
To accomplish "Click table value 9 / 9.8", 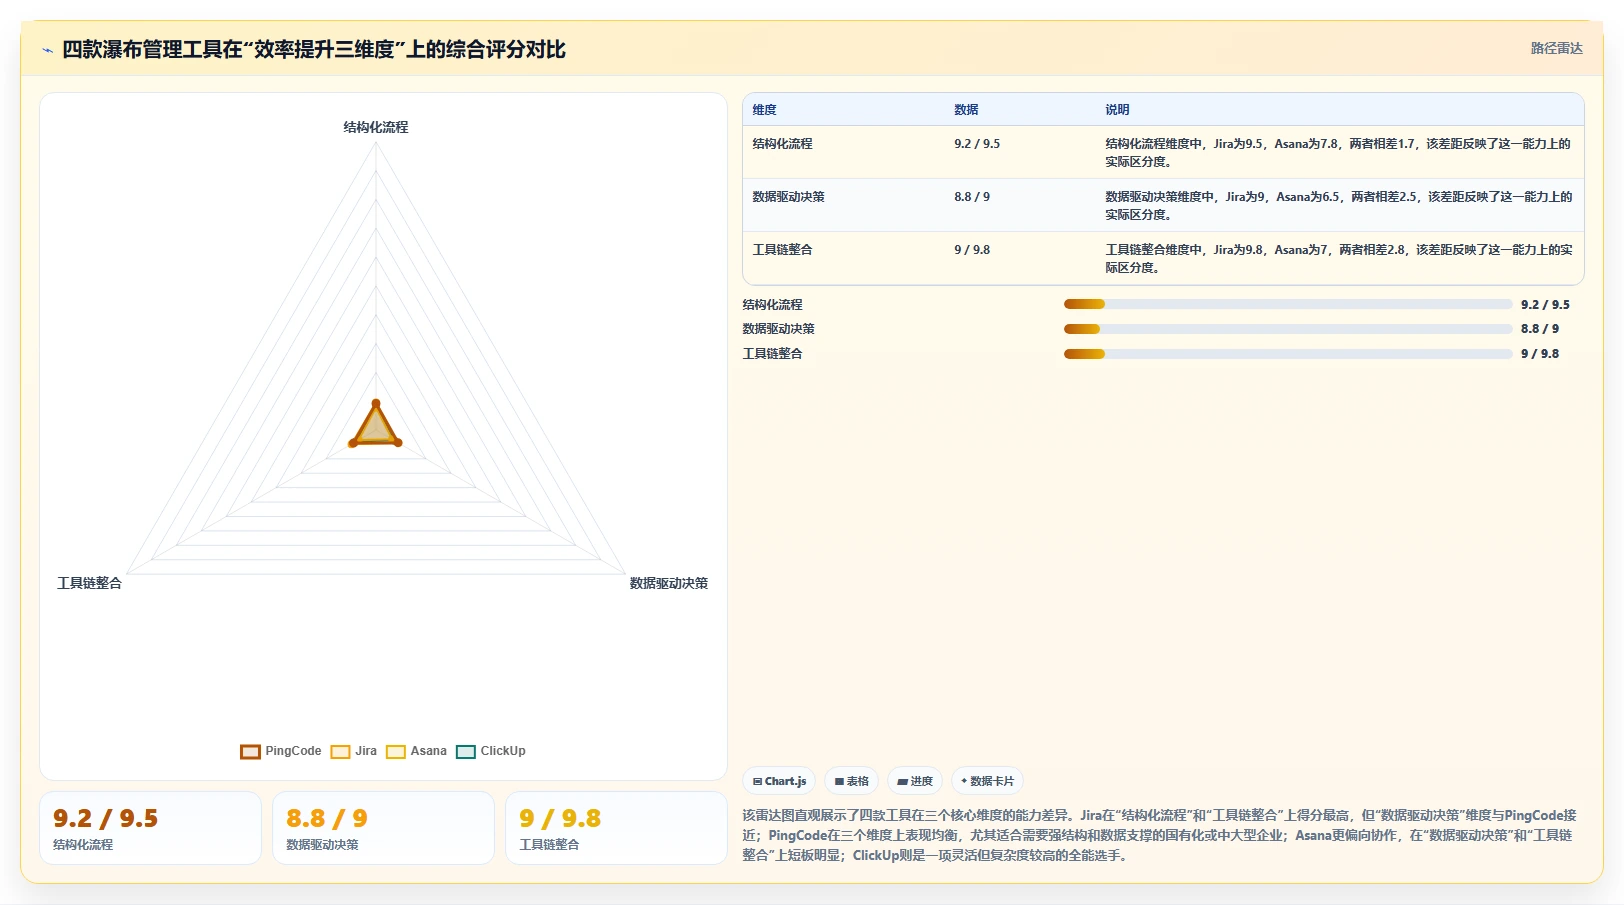I will [972, 250].
